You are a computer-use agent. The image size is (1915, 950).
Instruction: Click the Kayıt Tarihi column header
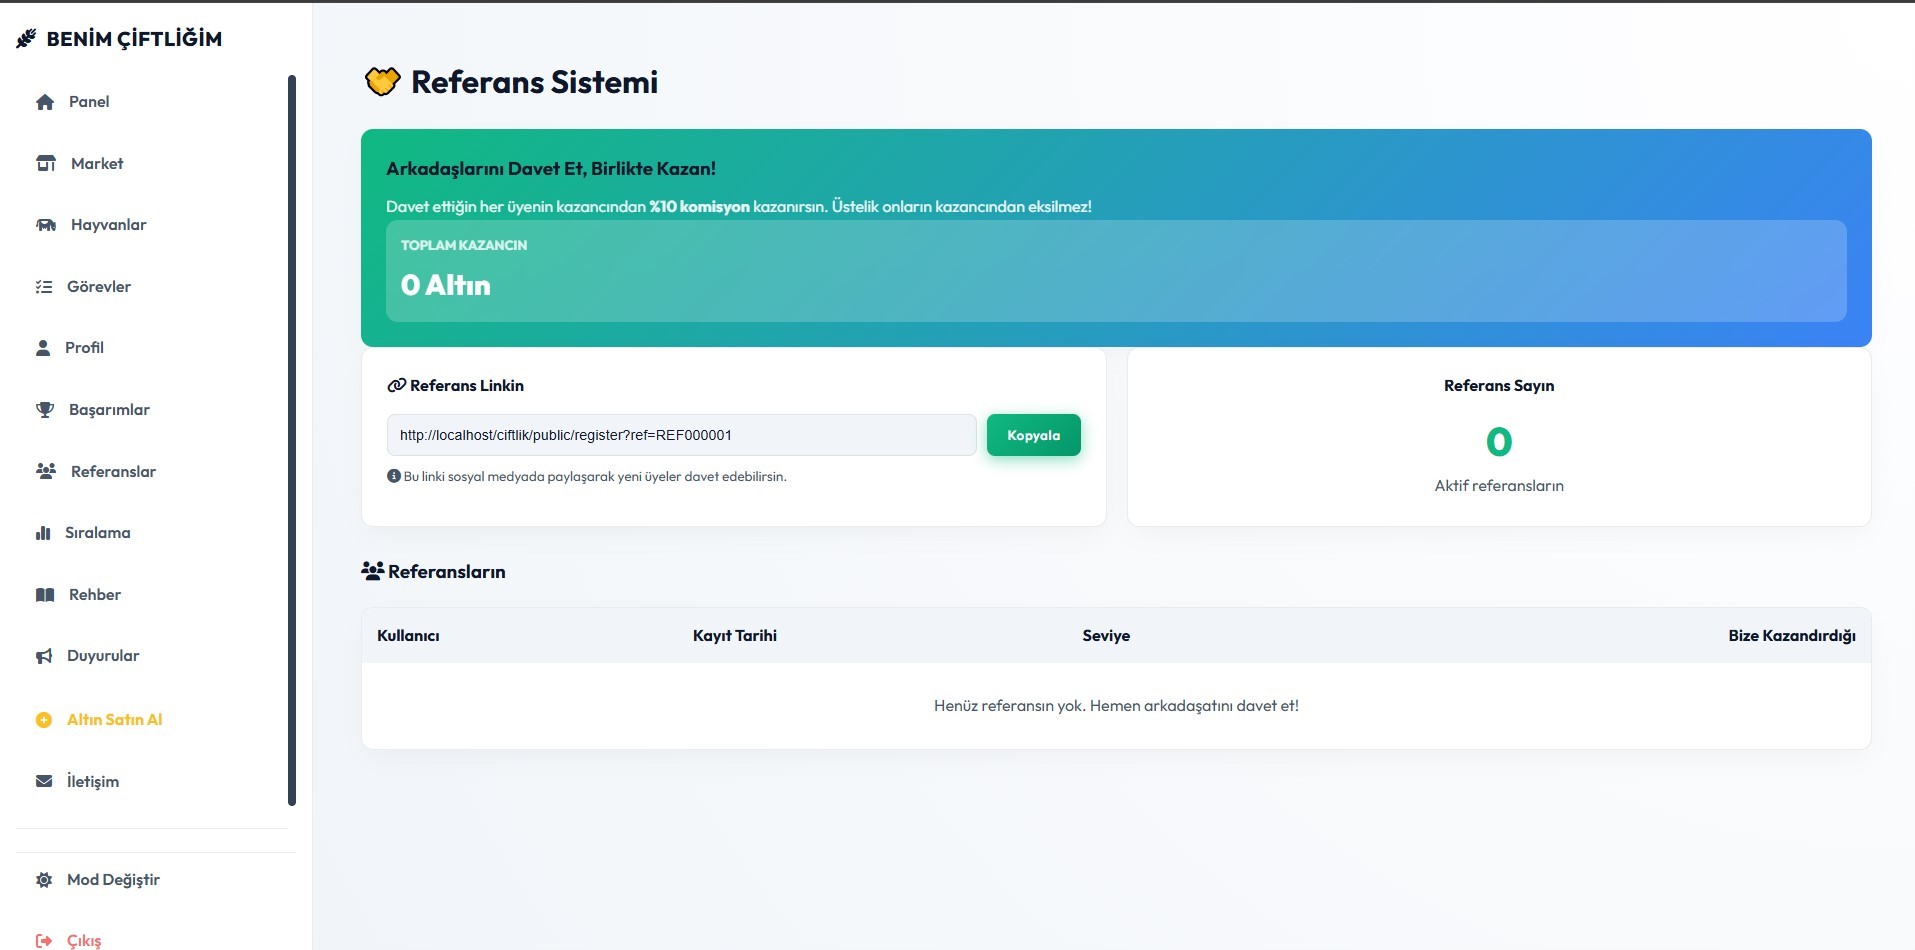[x=734, y=636]
